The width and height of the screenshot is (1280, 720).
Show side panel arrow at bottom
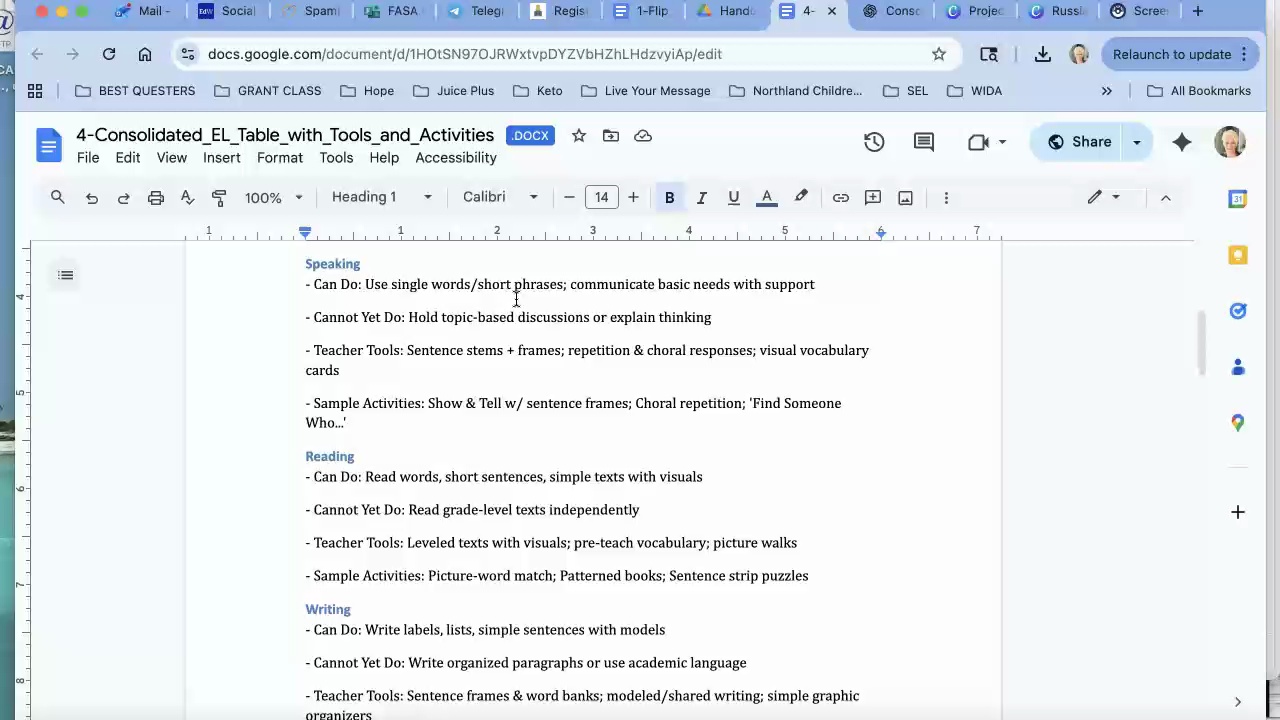(x=1238, y=702)
